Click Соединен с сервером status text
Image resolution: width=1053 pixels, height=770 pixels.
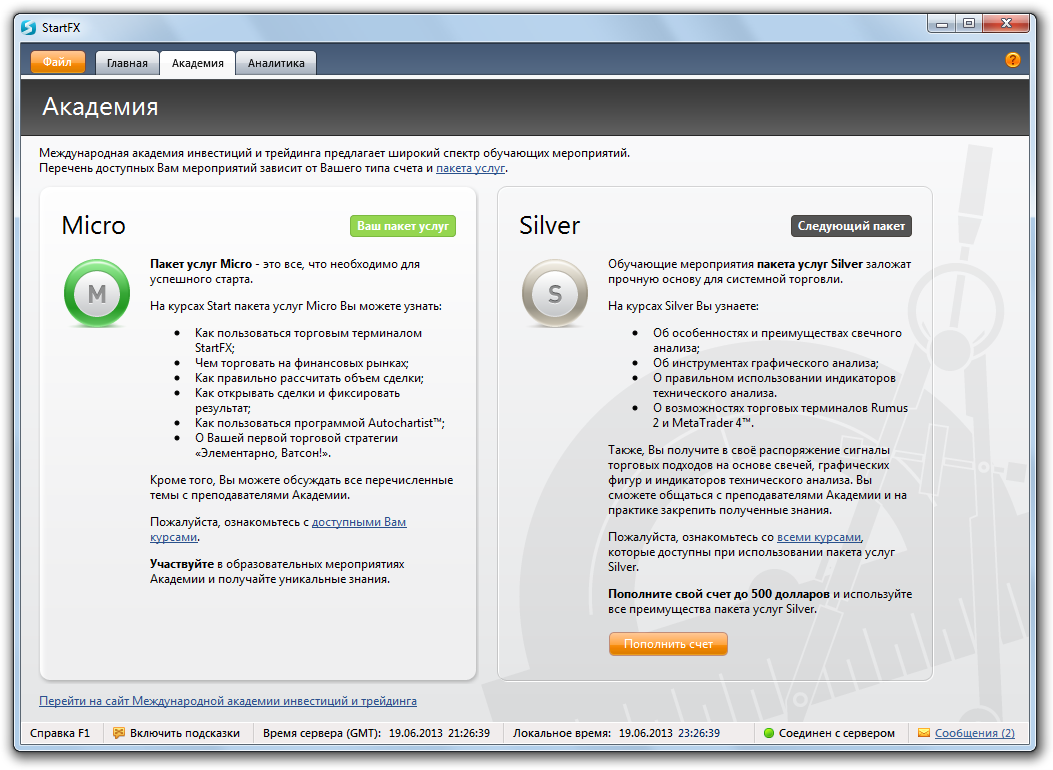point(837,733)
